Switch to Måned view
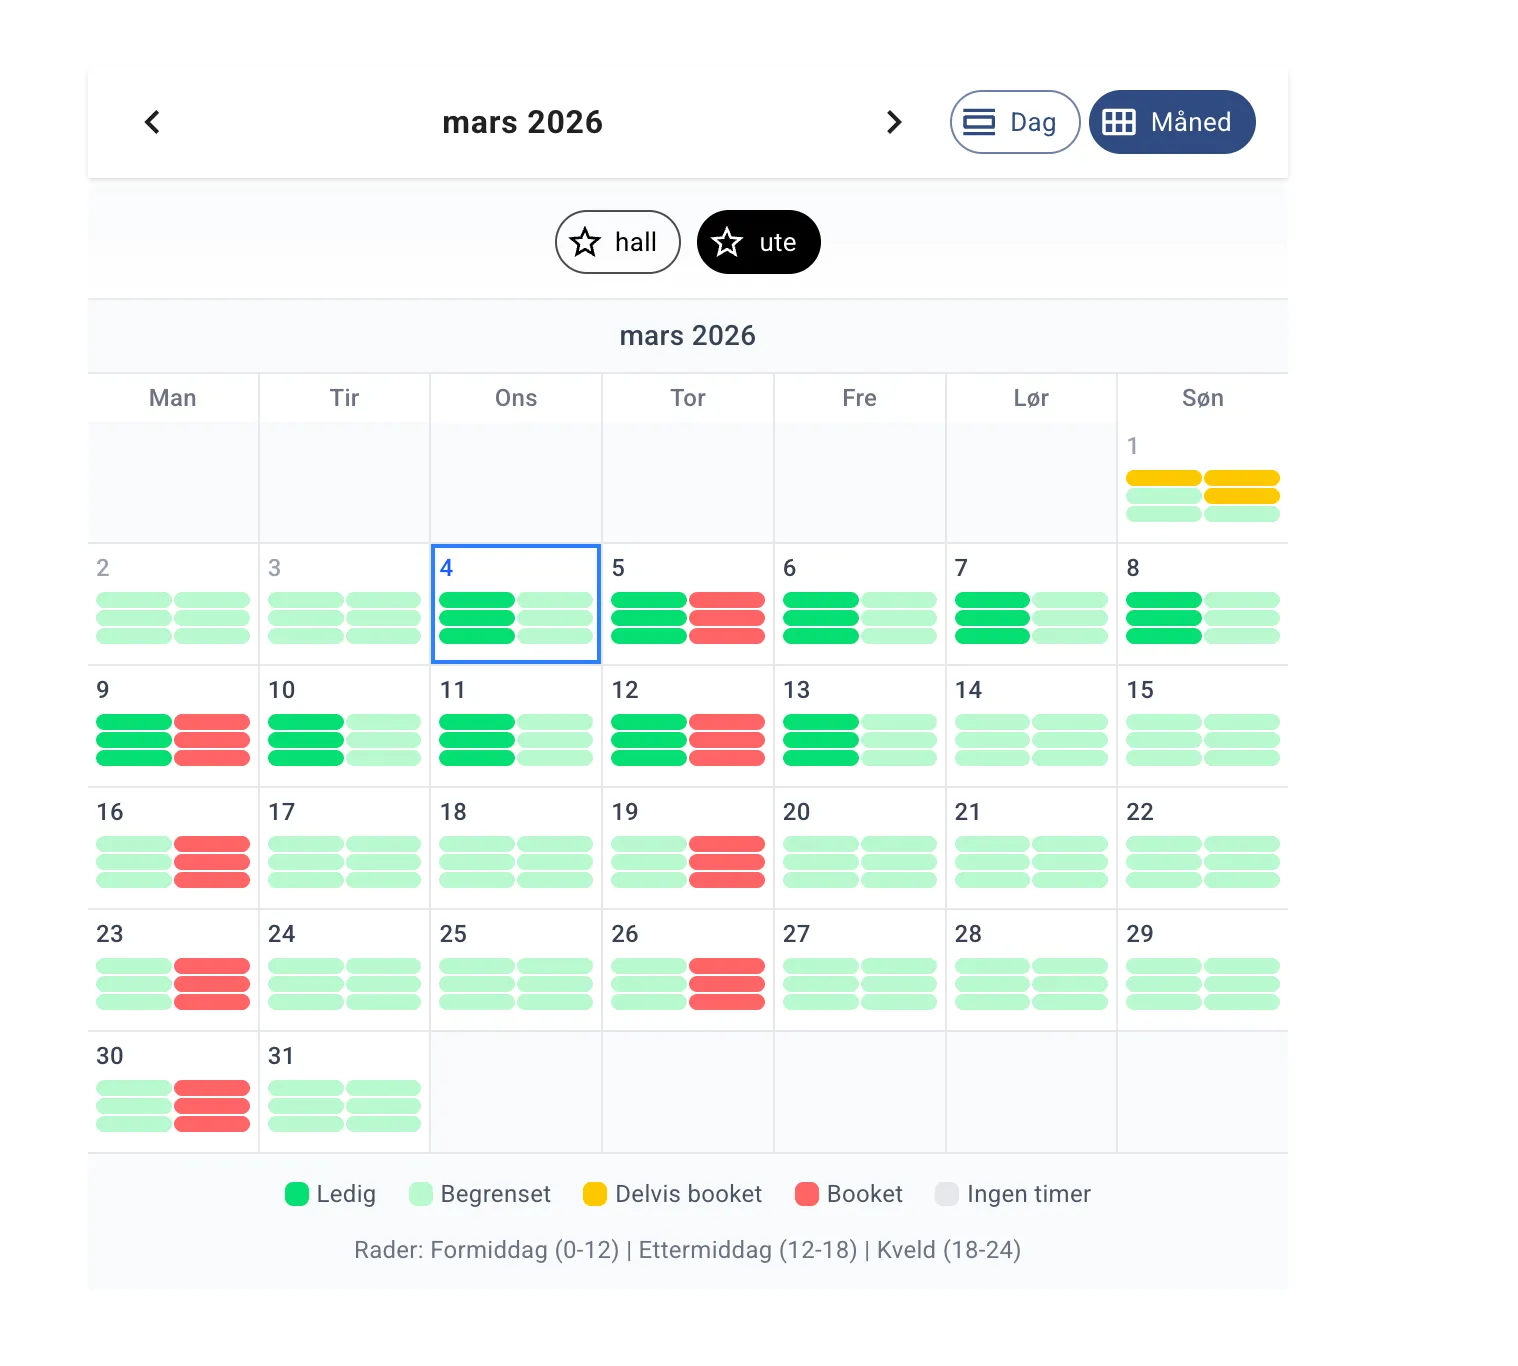The image size is (1518, 1366). [1171, 122]
